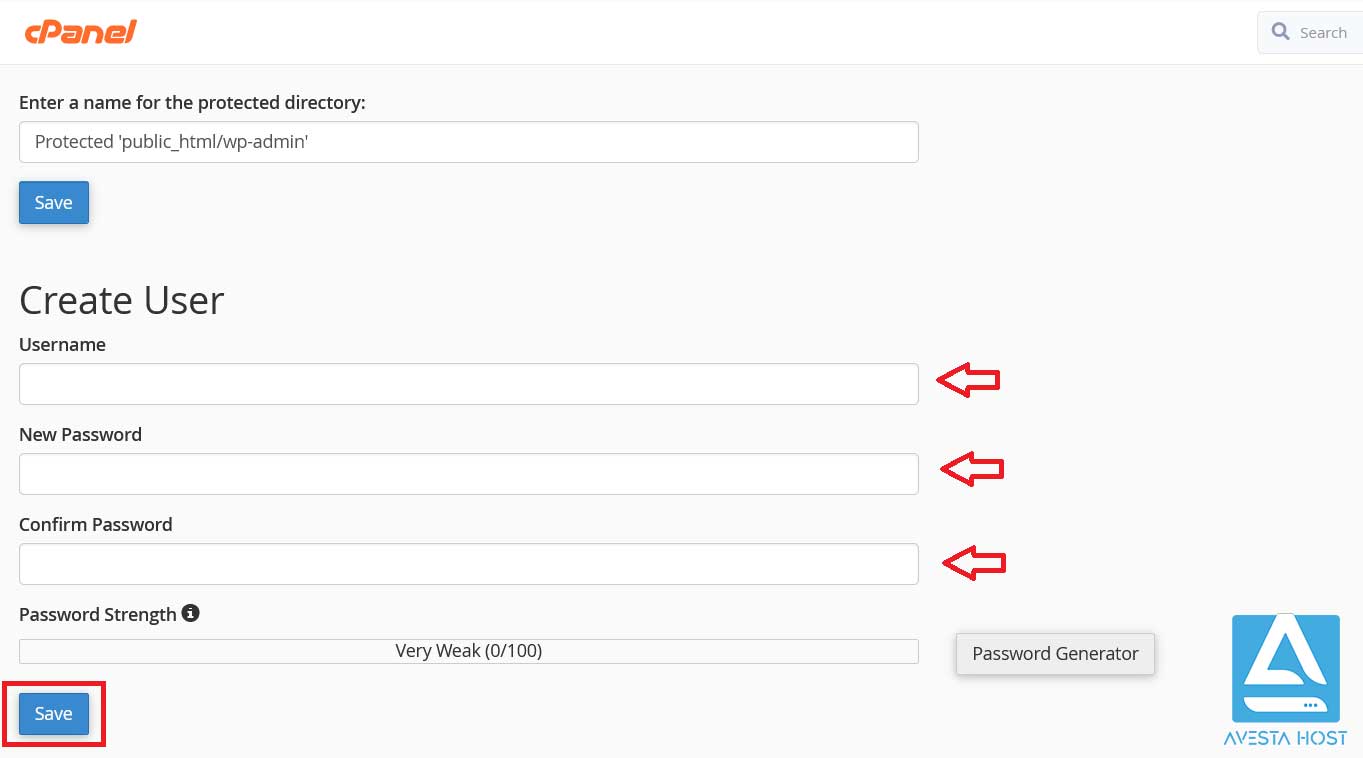Viewport: 1363px width, 758px height.
Task: Click the New Password label
Action: [x=80, y=434]
